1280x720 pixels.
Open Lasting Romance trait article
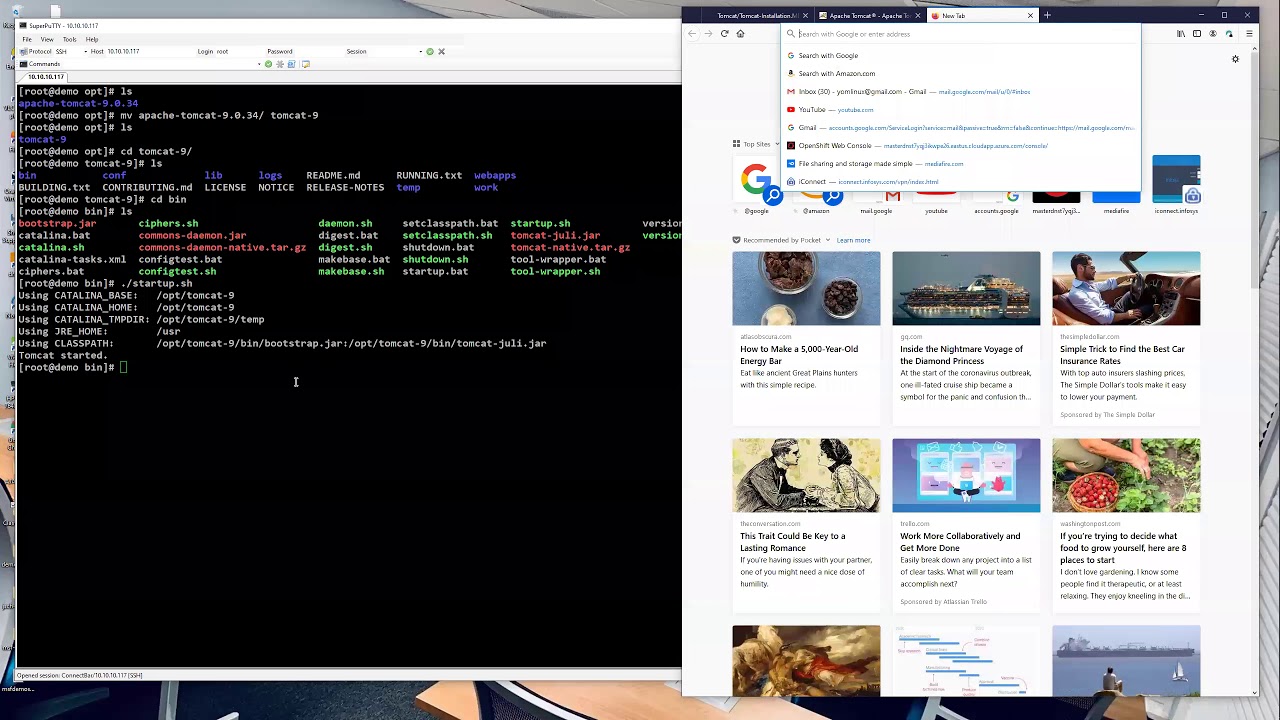pos(806,525)
